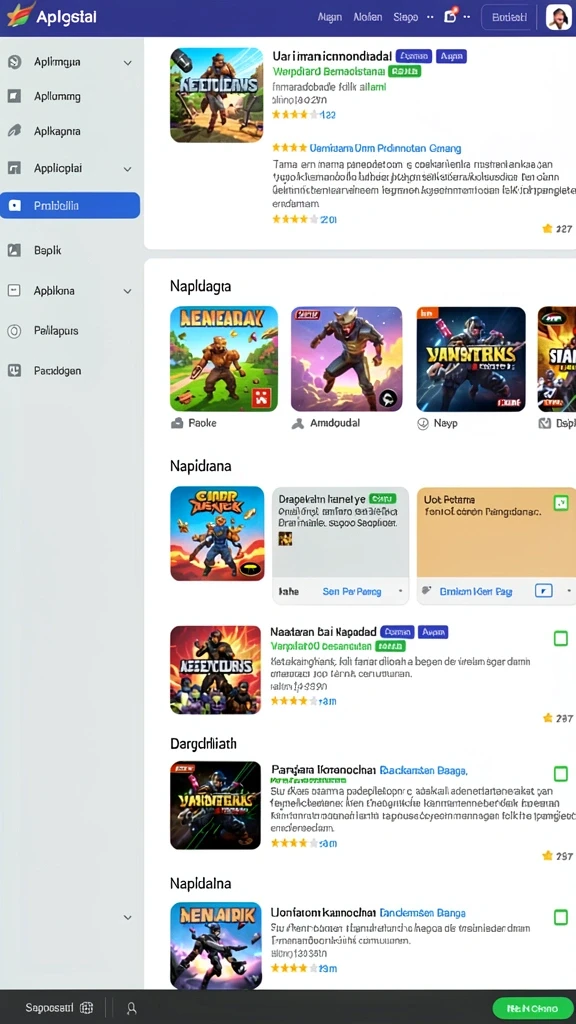576x1024 pixels.
Task: Open the game thumbnail under Napidrana
Action: (x=217, y=534)
